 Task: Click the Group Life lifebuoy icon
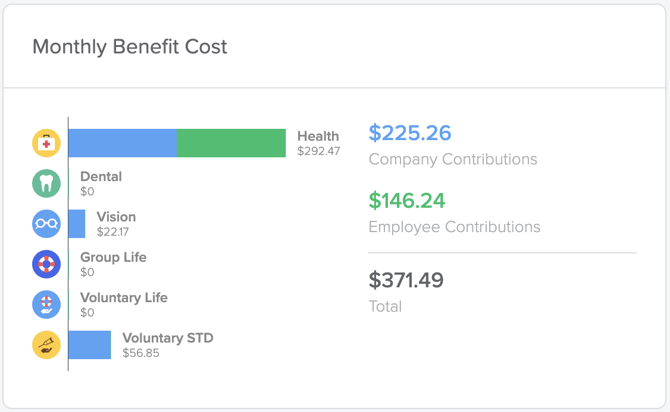coord(46,264)
